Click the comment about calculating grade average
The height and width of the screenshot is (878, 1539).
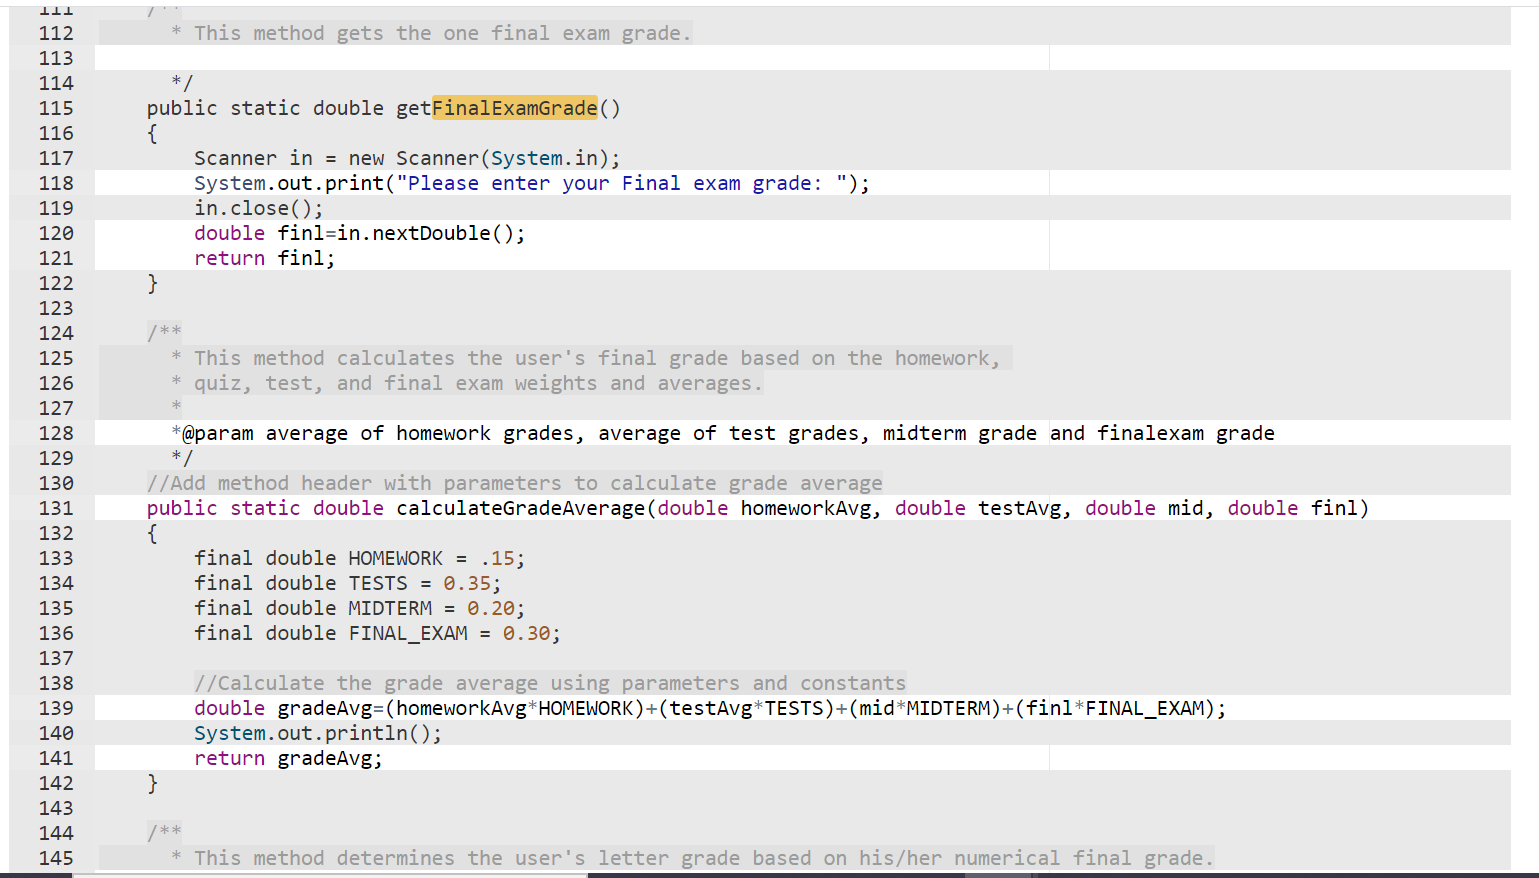[550, 682]
